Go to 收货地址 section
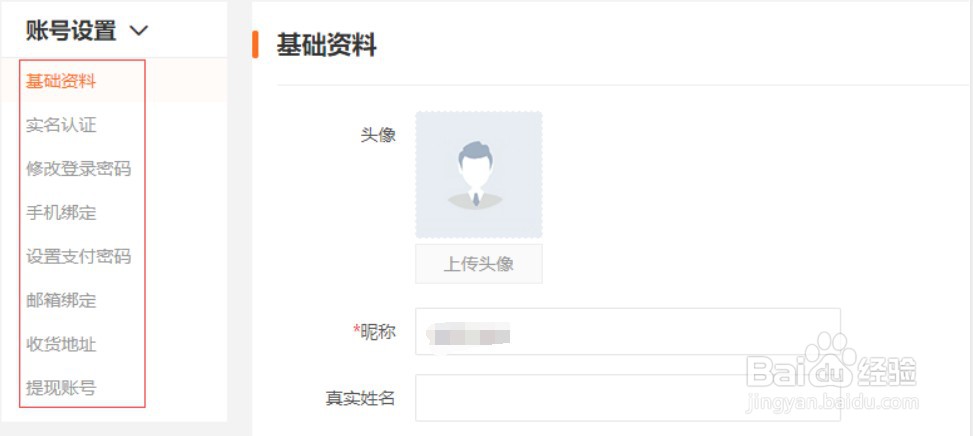Image resolution: width=973 pixels, height=436 pixels. [x=61, y=344]
